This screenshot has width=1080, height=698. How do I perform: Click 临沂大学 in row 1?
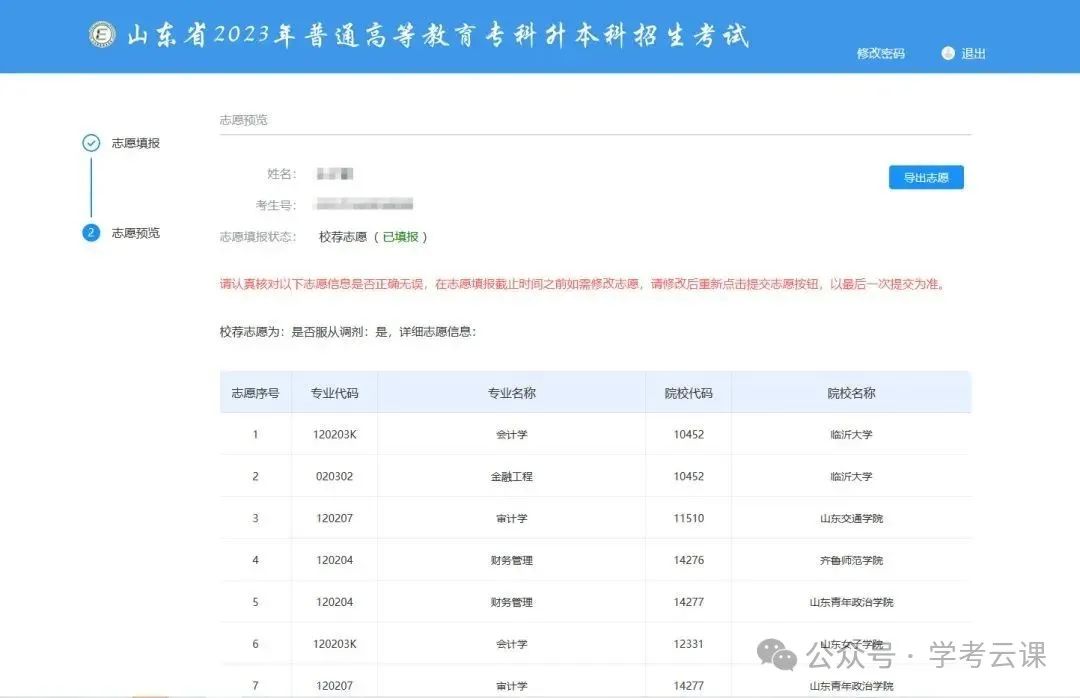point(851,435)
